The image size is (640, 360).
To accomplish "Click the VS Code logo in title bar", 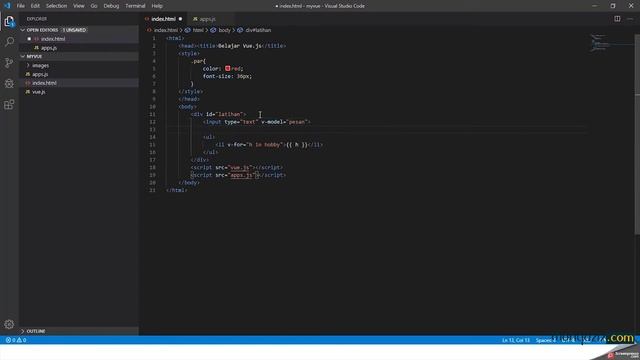I will pos(7,6).
